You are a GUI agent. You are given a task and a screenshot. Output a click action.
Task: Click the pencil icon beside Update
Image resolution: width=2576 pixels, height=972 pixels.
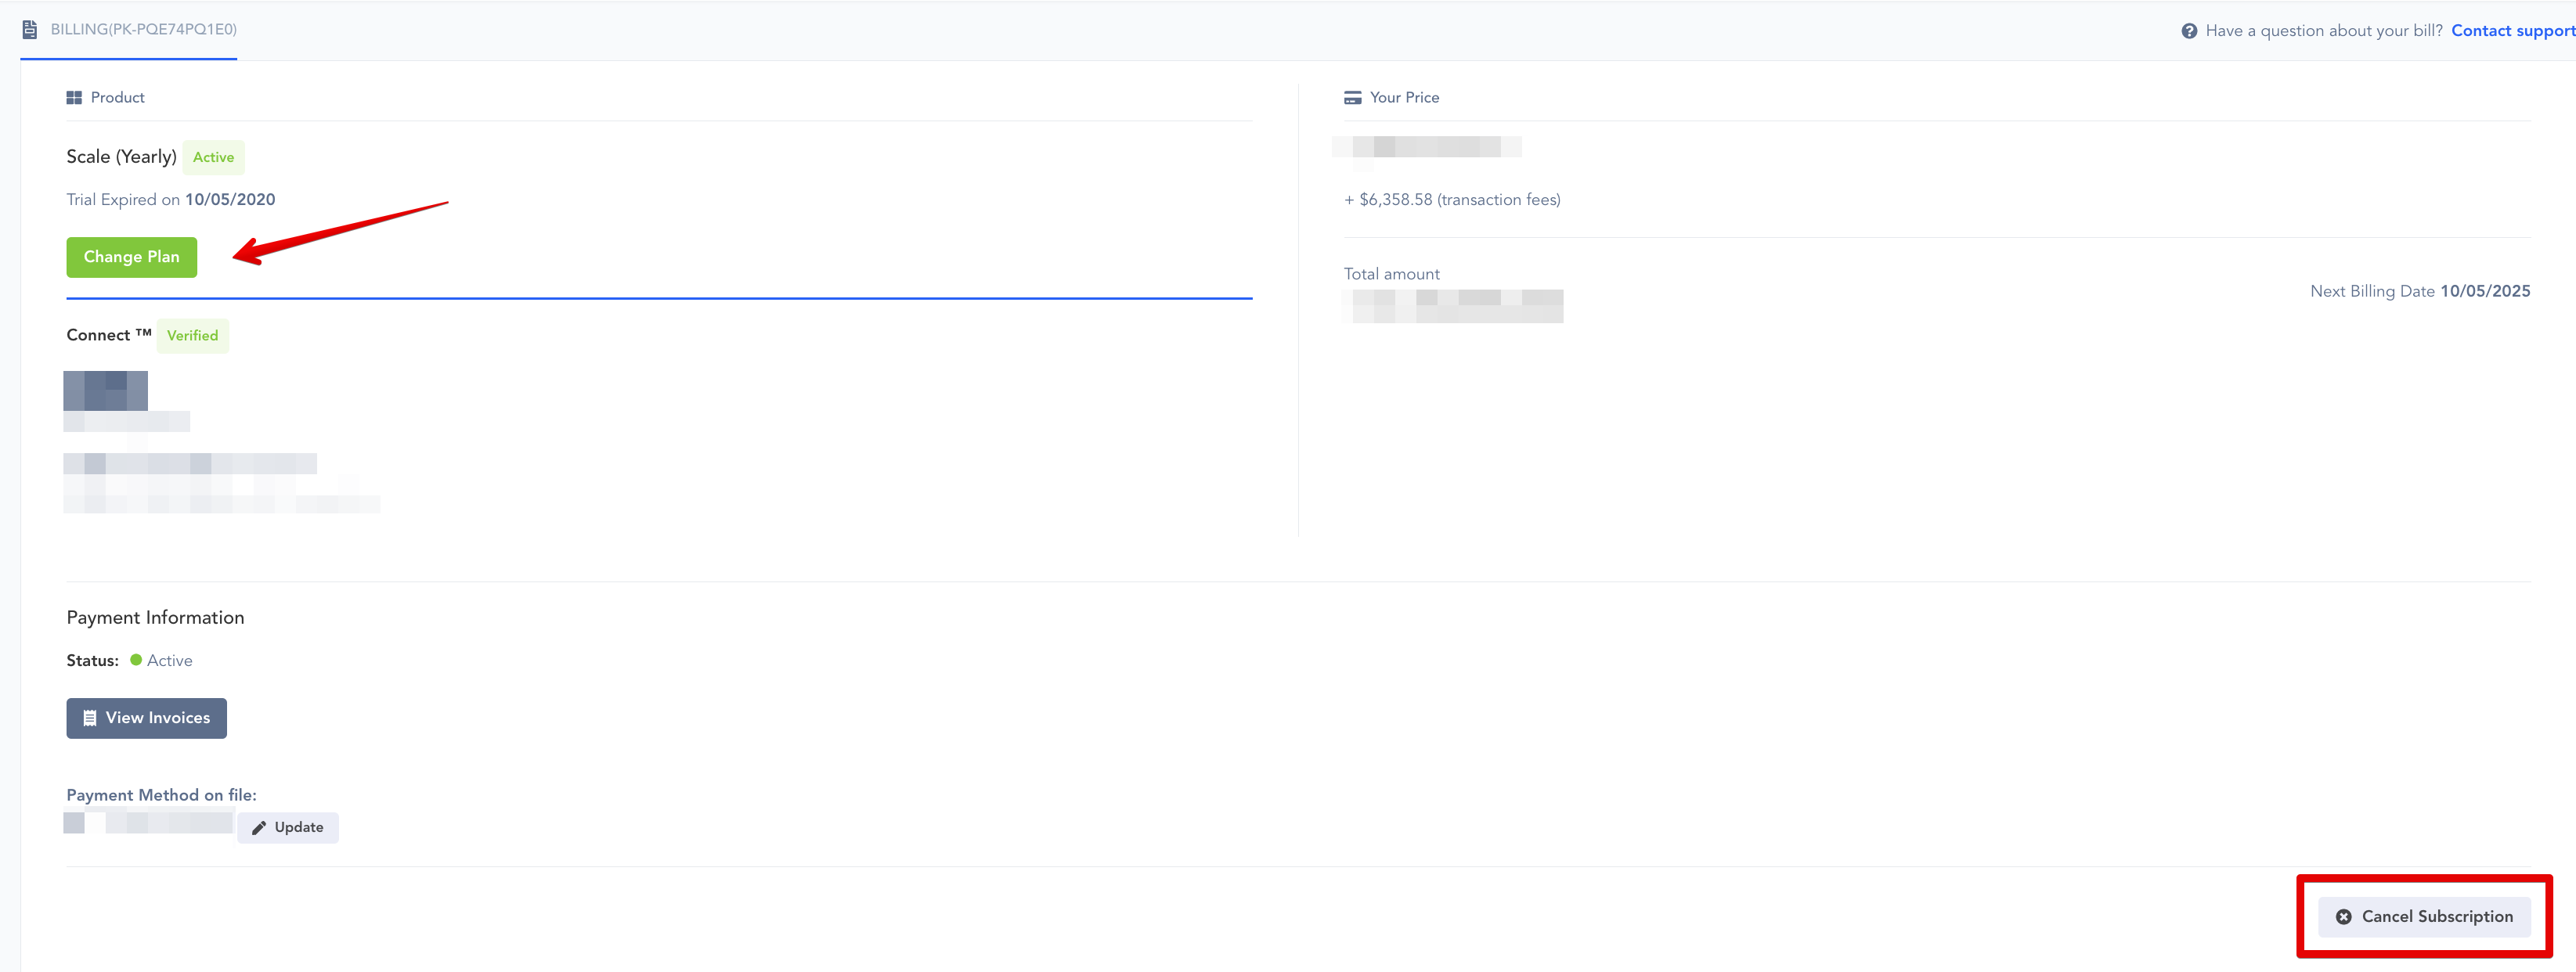[259, 828]
